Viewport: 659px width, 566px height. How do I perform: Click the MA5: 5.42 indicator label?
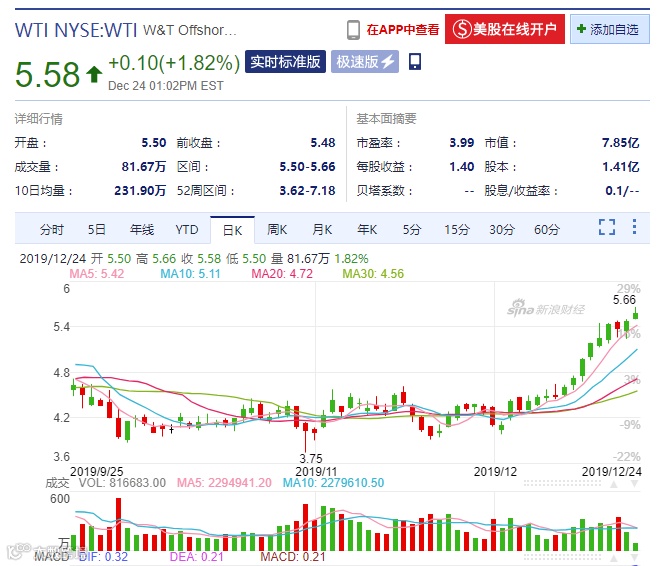97,274
